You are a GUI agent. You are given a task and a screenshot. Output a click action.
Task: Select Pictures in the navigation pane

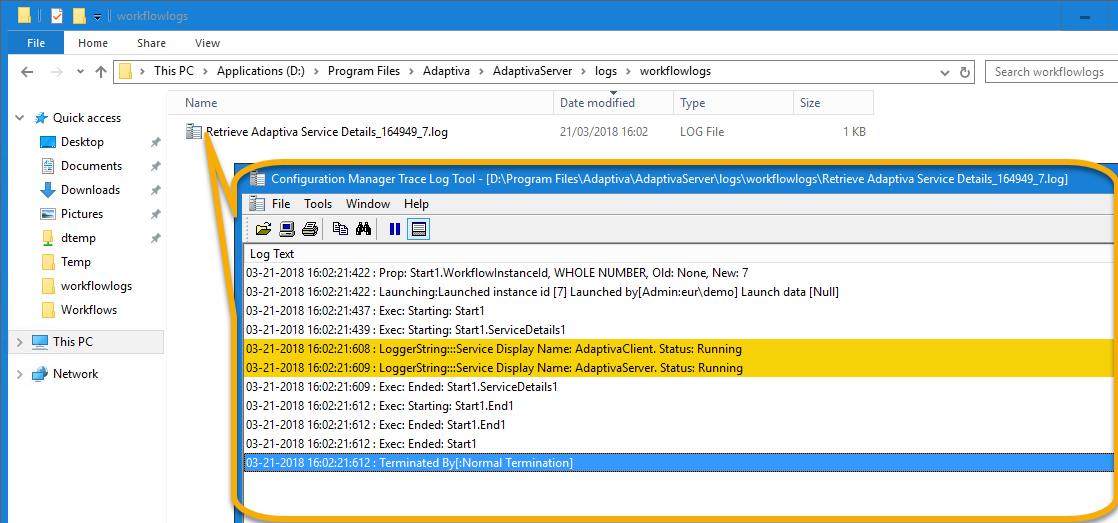pos(81,214)
